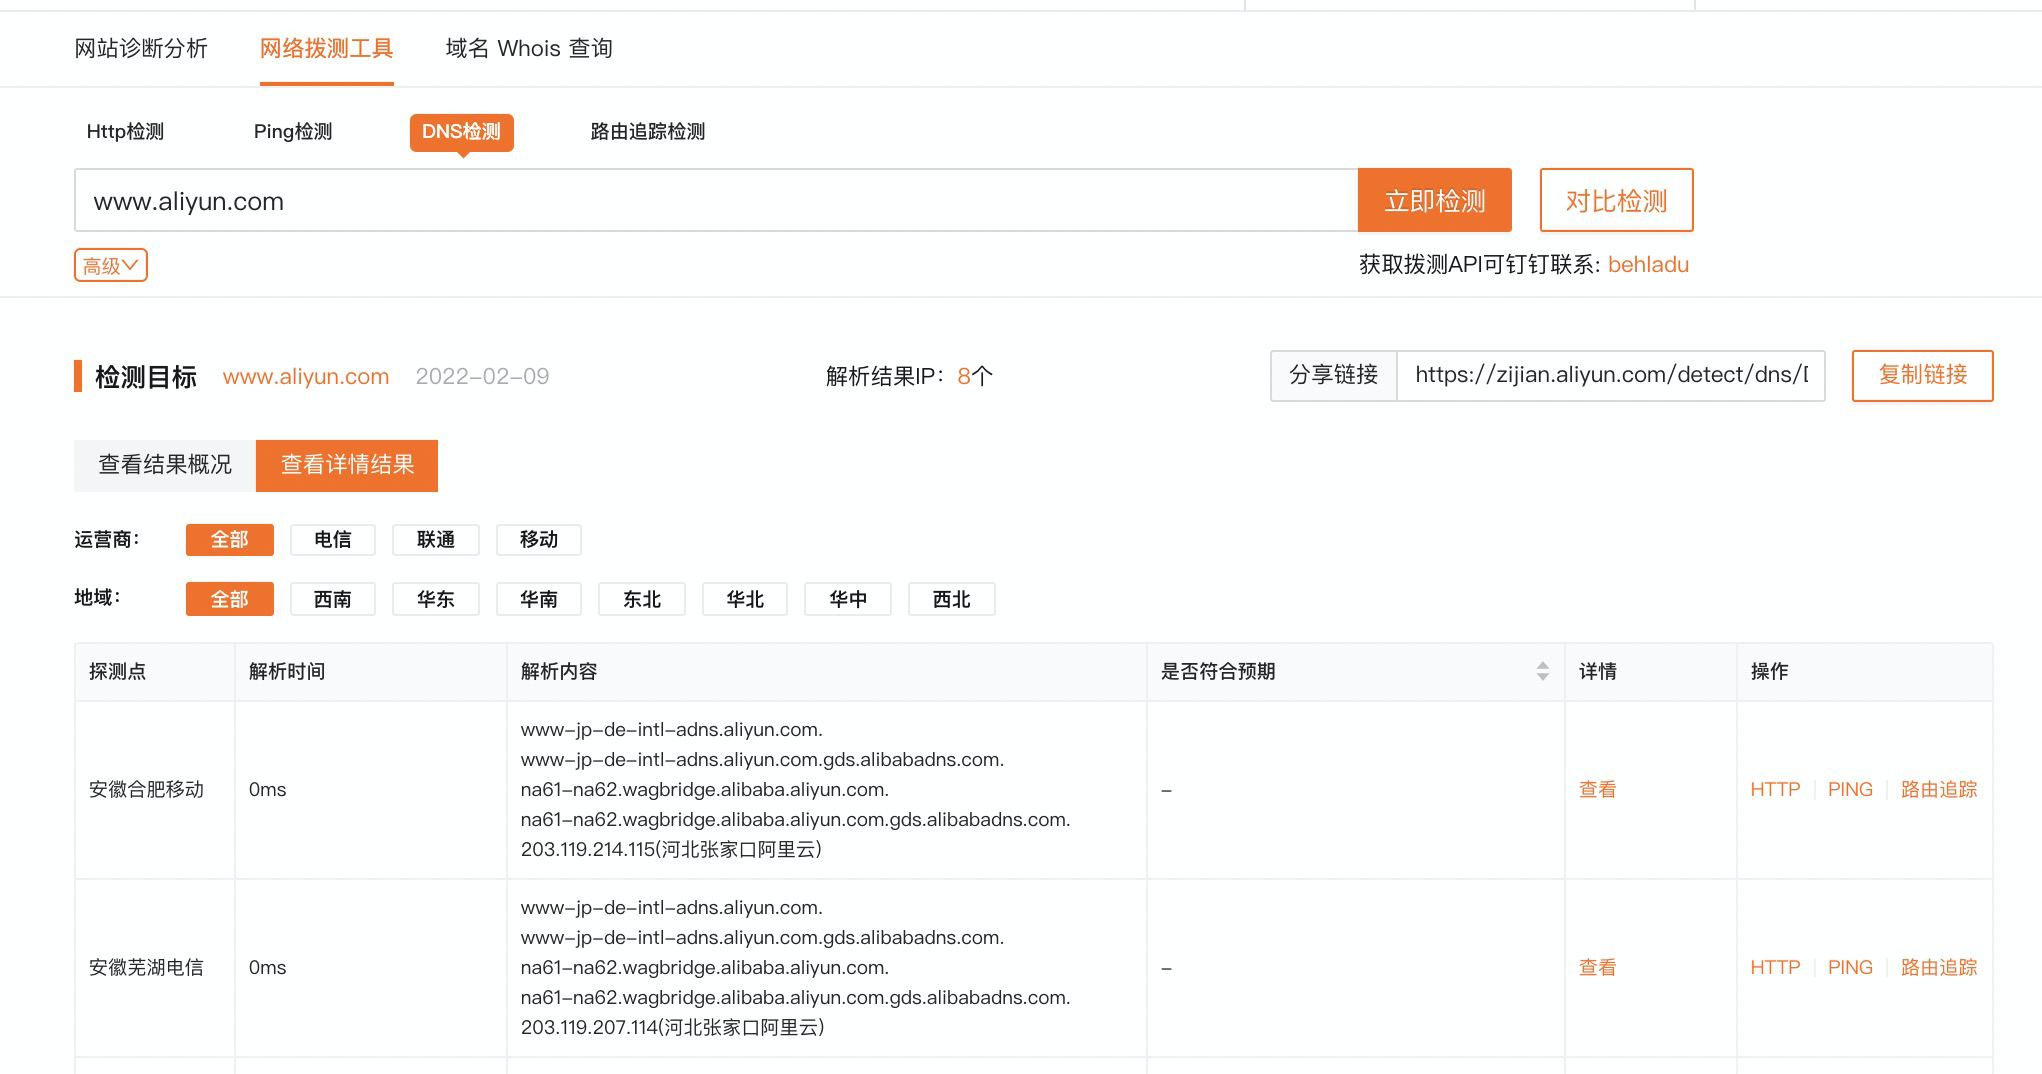The image size is (2042, 1074).
Task: View details for 安徽芜湖电信 row
Action: point(1597,967)
